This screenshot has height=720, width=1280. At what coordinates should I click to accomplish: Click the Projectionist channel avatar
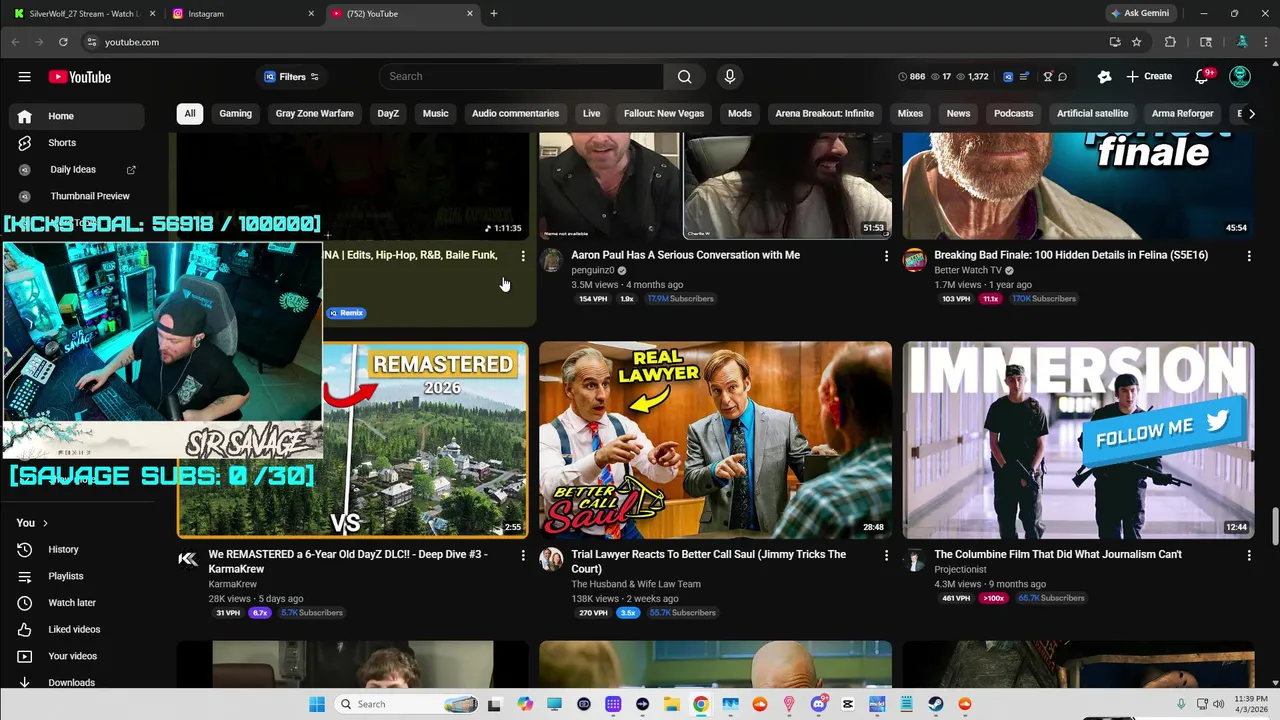pyautogui.click(x=914, y=560)
